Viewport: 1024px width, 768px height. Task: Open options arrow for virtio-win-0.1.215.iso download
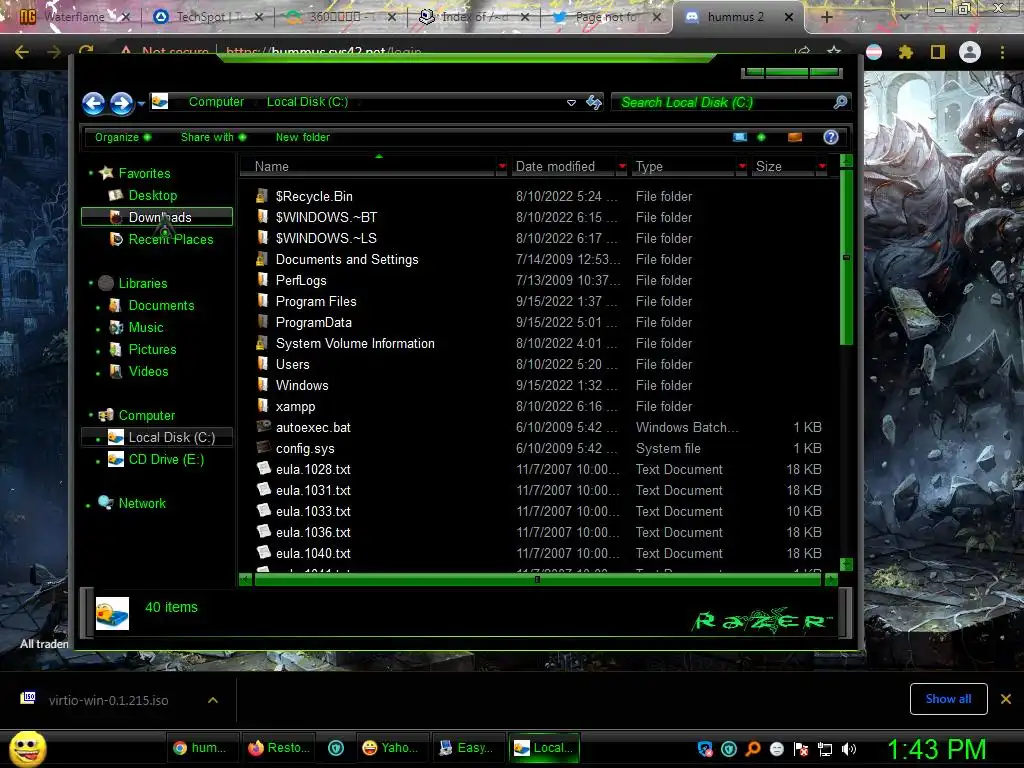coord(213,700)
